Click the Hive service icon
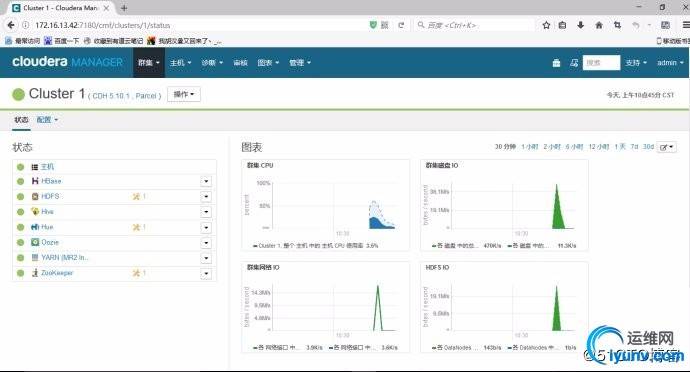 (x=35, y=211)
